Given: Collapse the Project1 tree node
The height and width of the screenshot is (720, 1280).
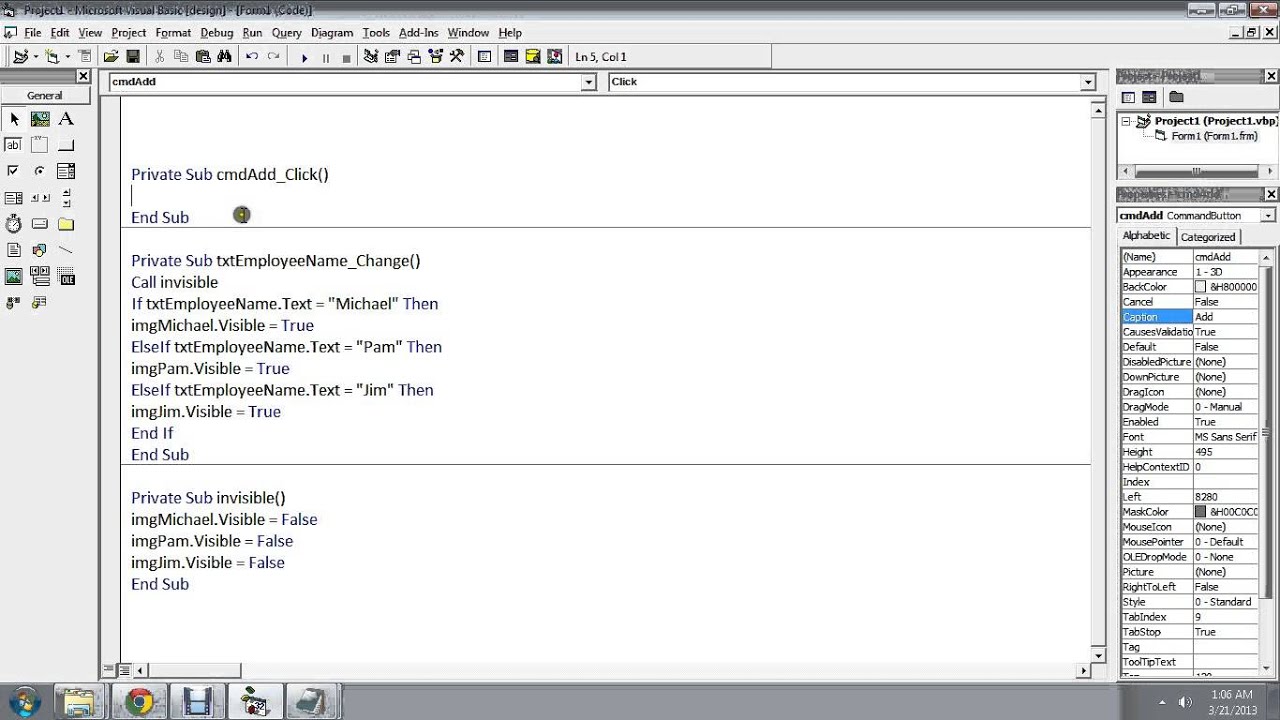Looking at the screenshot, I should tap(1126, 121).
